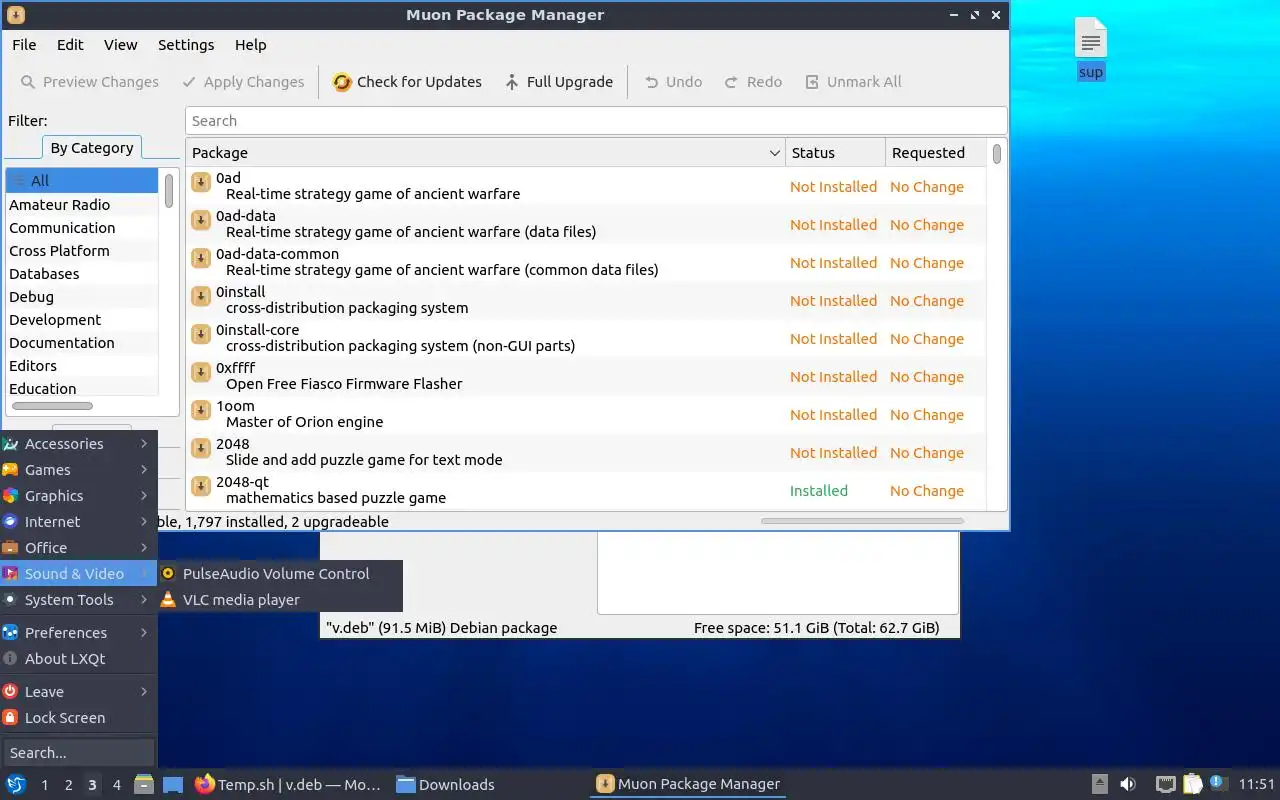The width and height of the screenshot is (1280, 800).
Task: Click the Installed status of 2048-qt
Action: tap(818, 491)
